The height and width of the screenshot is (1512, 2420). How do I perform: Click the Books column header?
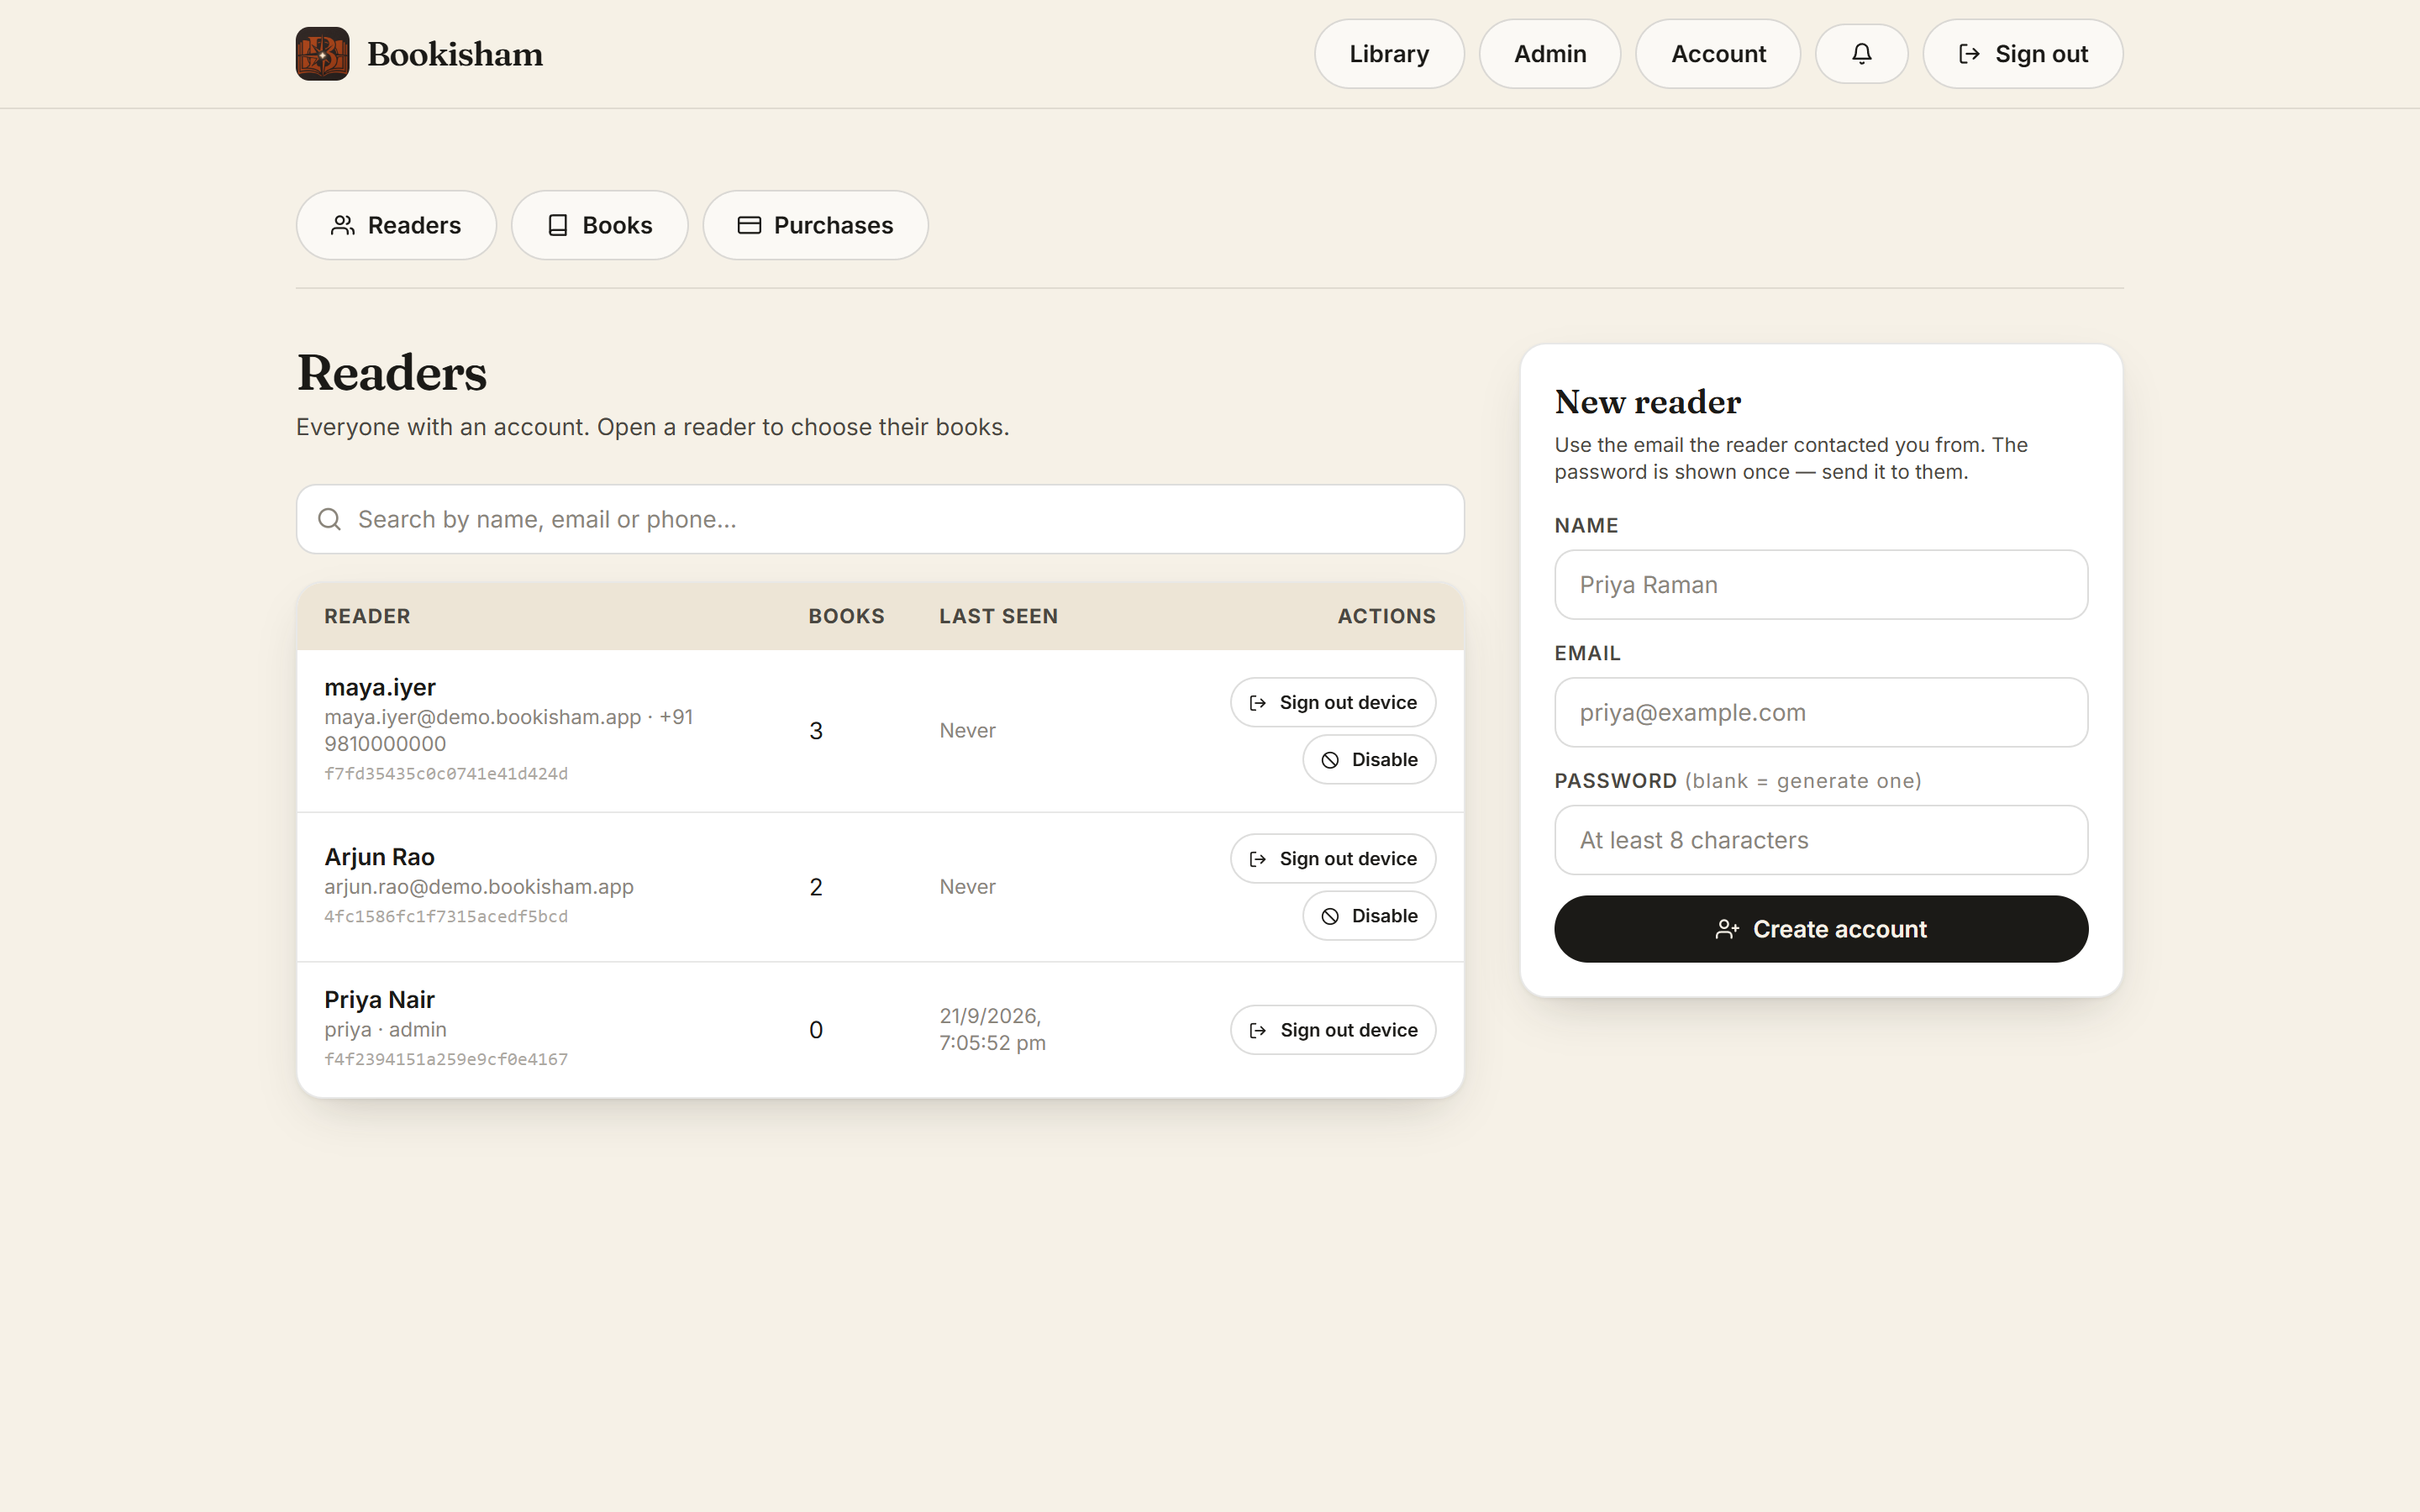click(x=846, y=616)
